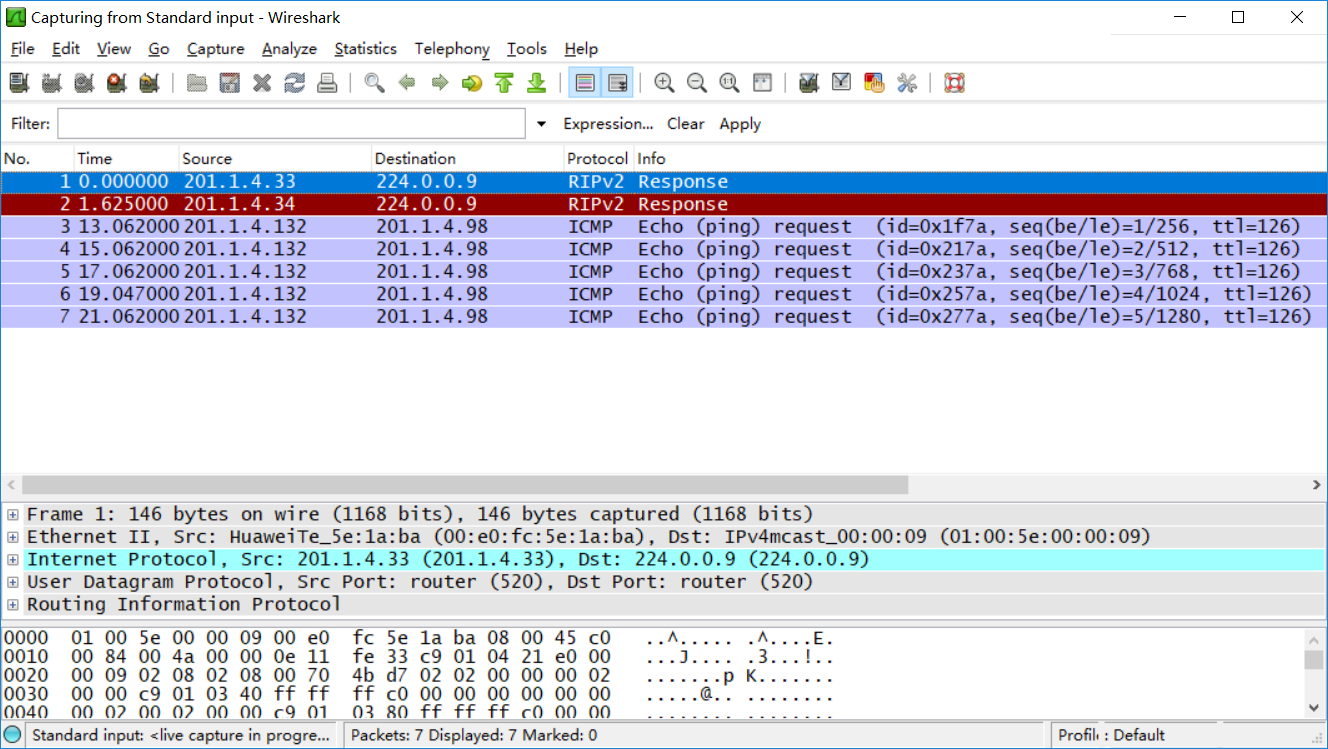Select ICMP packet 7 with seq 5/1280
Screen dimensions: 1328x749
tap(664, 316)
